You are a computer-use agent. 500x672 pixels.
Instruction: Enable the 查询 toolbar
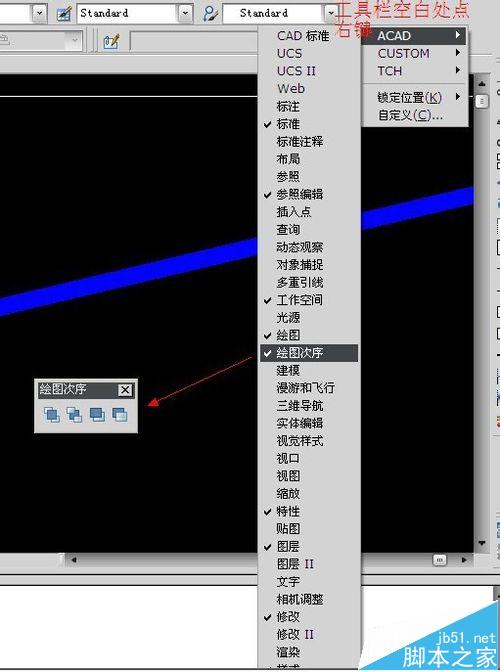[x=309, y=229]
